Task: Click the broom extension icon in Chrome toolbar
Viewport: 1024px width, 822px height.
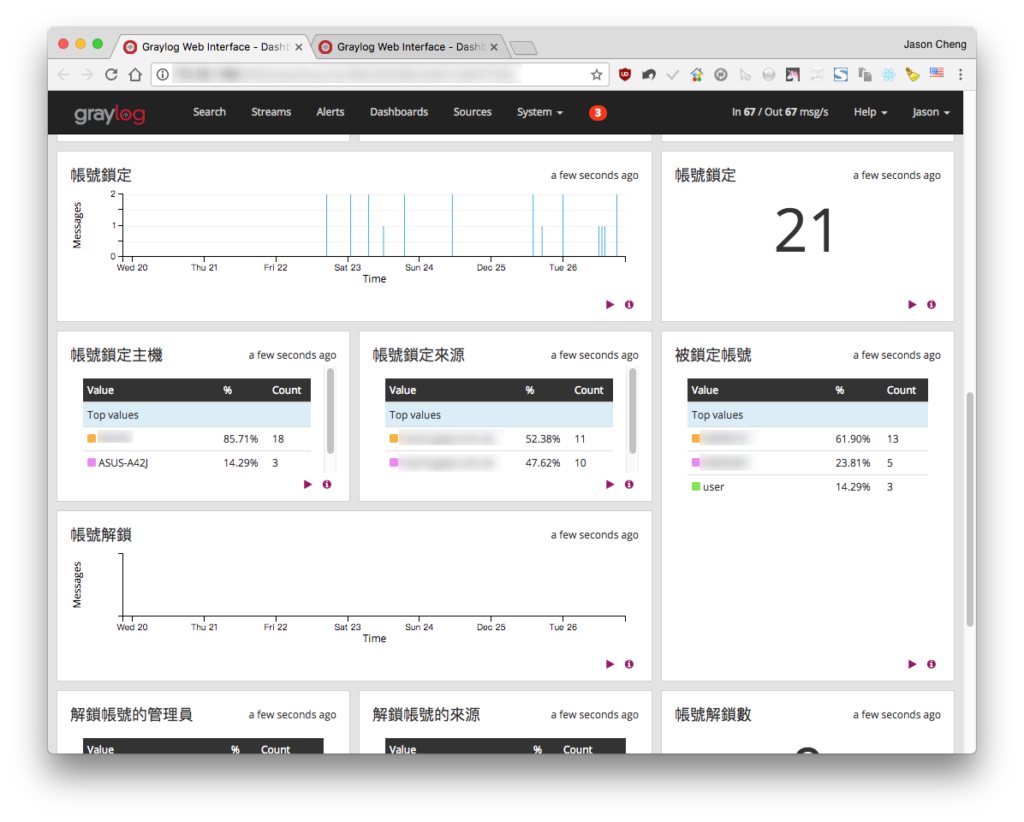Action: (912, 75)
